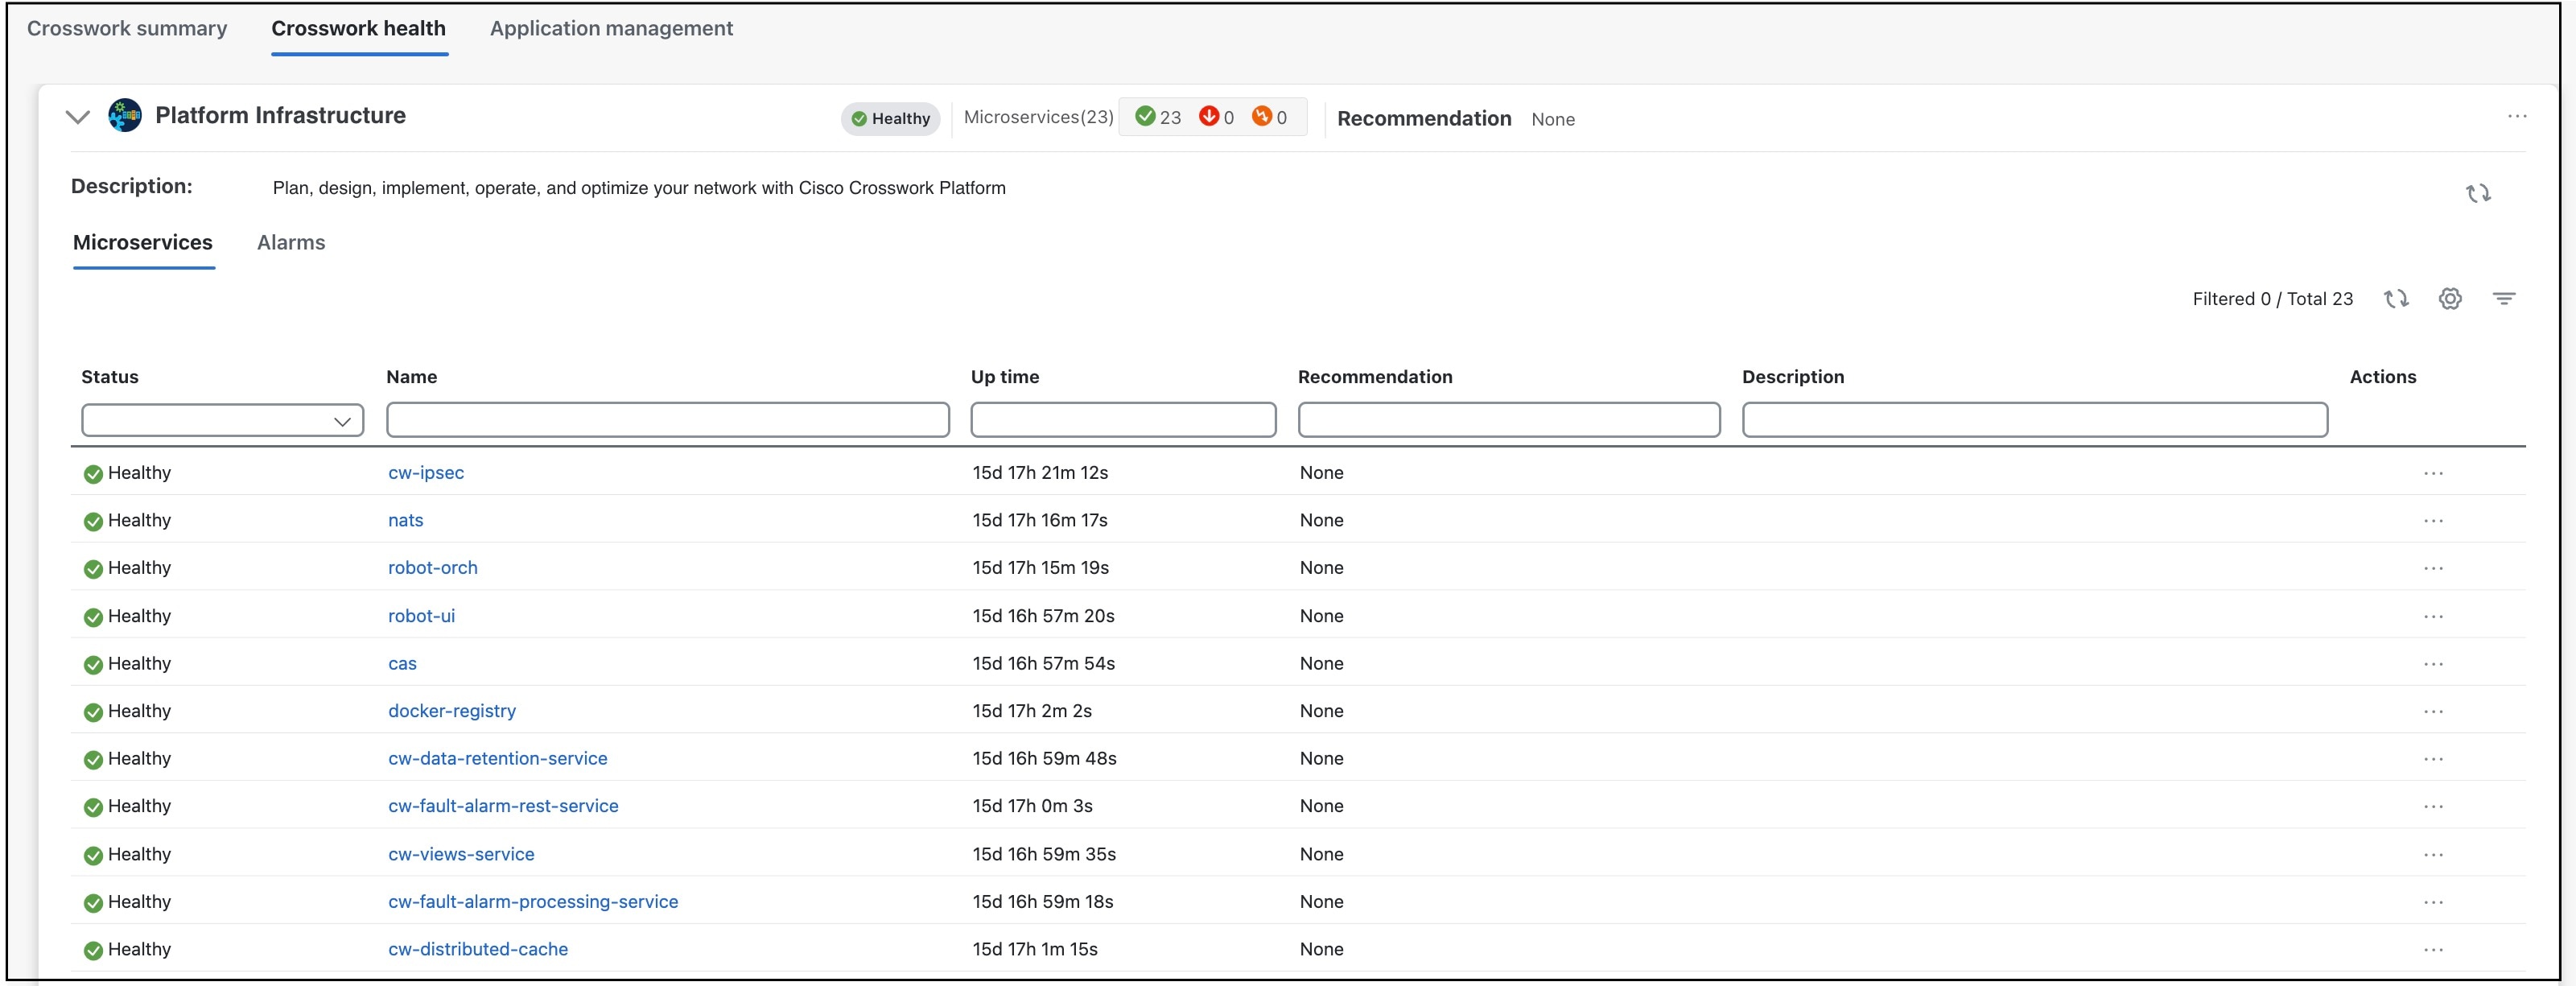Click healthy status icon of cw-ipsec
2576x986 pixels.
[x=93, y=474]
